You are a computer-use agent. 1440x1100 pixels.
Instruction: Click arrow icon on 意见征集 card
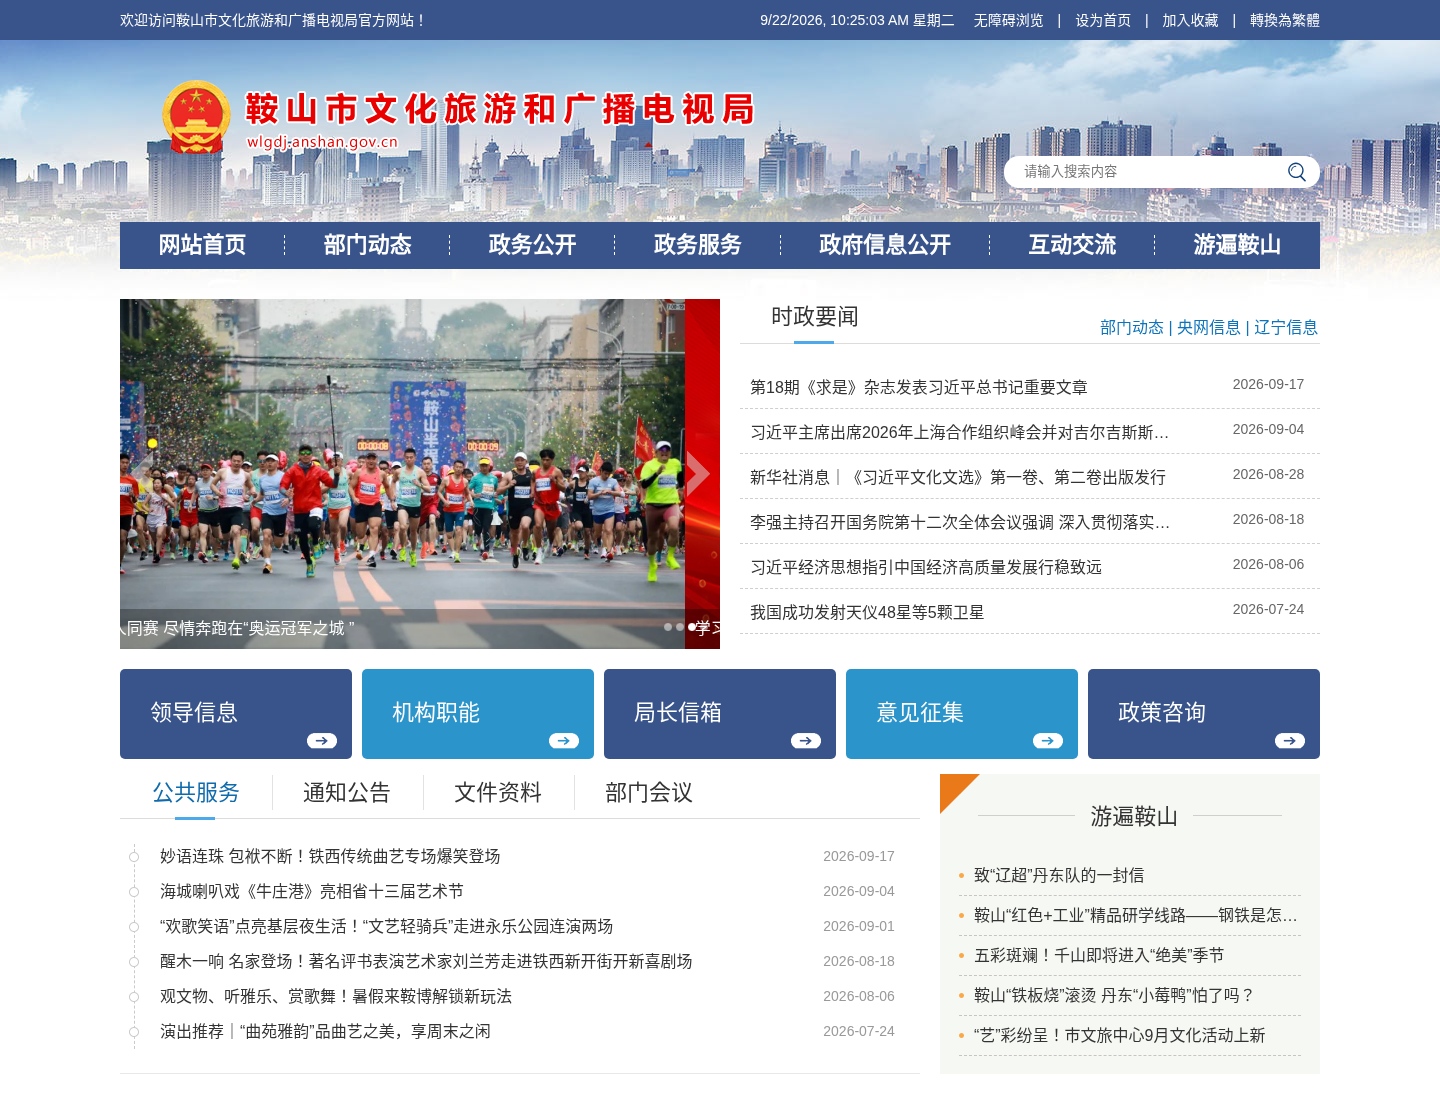tap(1048, 741)
